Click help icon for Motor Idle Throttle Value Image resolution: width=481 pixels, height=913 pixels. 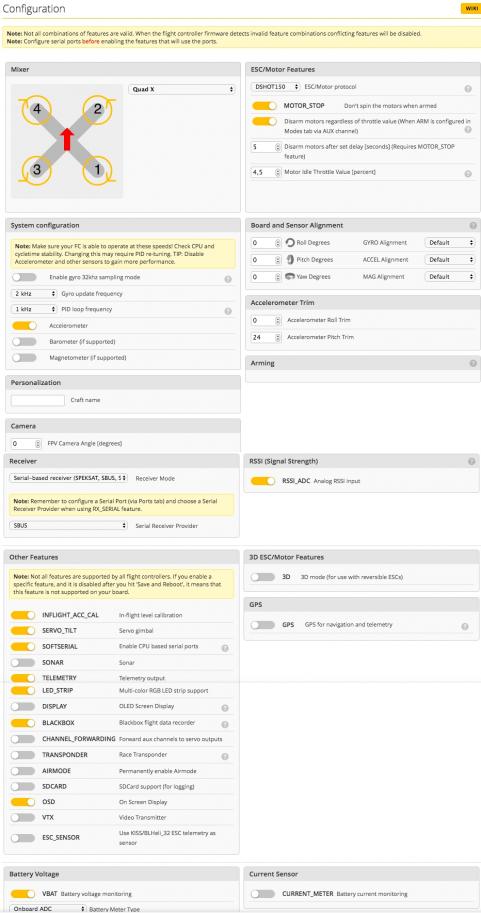(x=468, y=174)
